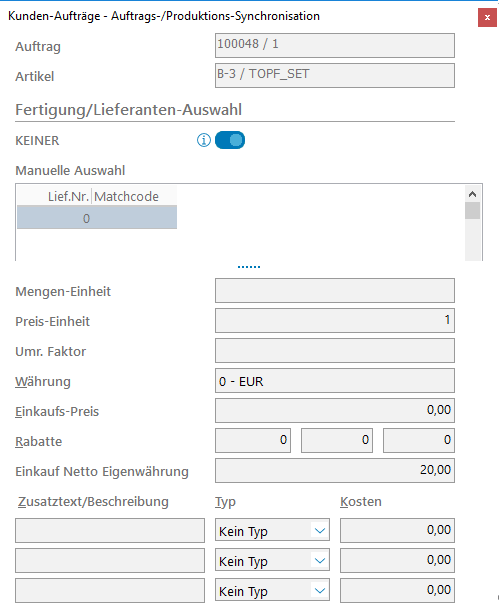Image resolution: width=499 pixels, height=607 pixels.
Task: Expand the second Kein Typ dropdown
Action: coord(272,561)
